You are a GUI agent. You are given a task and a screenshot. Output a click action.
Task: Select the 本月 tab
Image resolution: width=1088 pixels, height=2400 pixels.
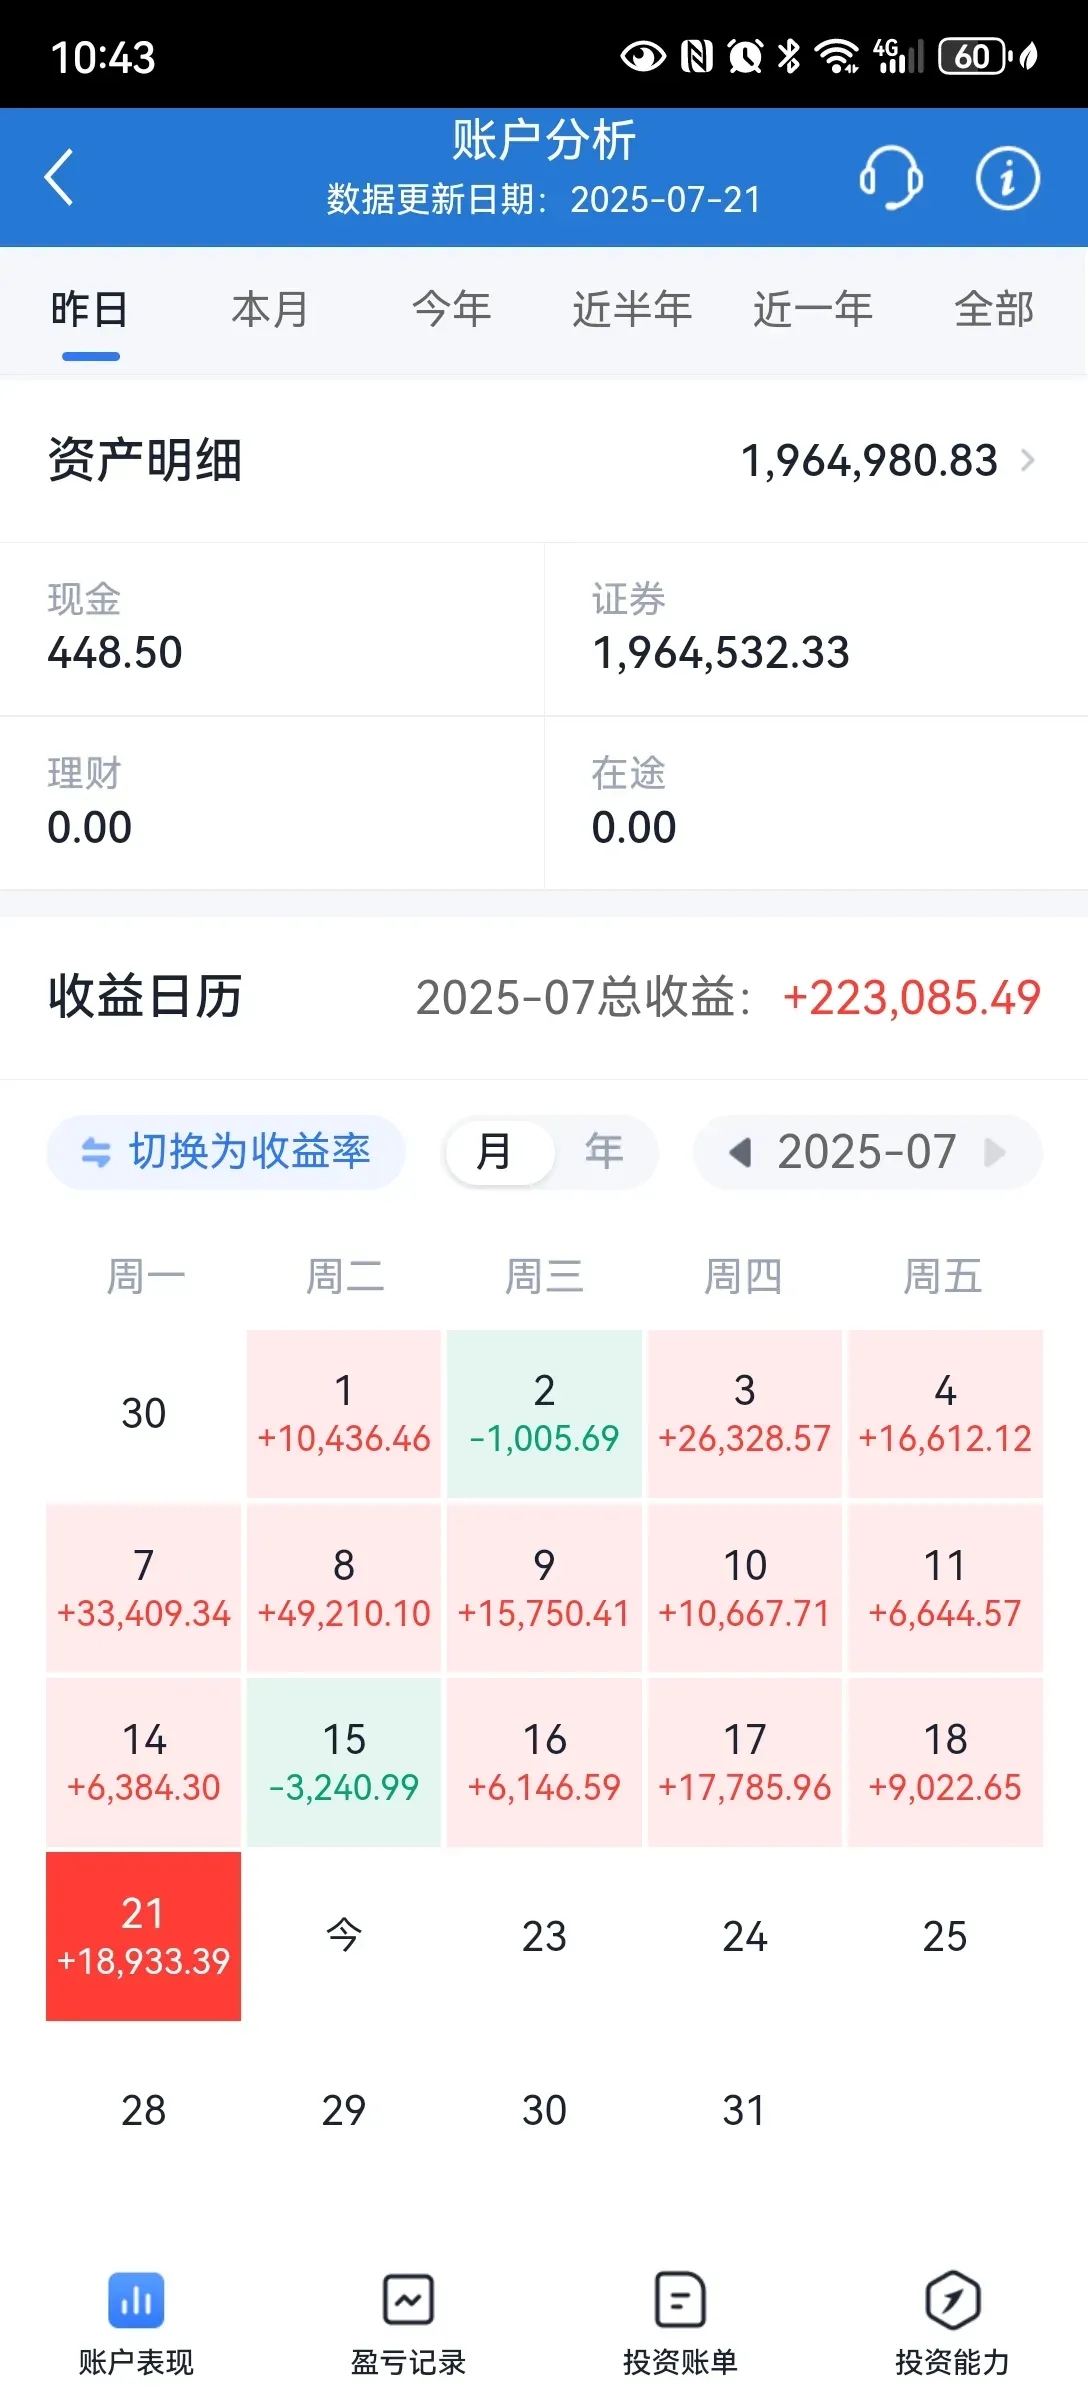[270, 310]
